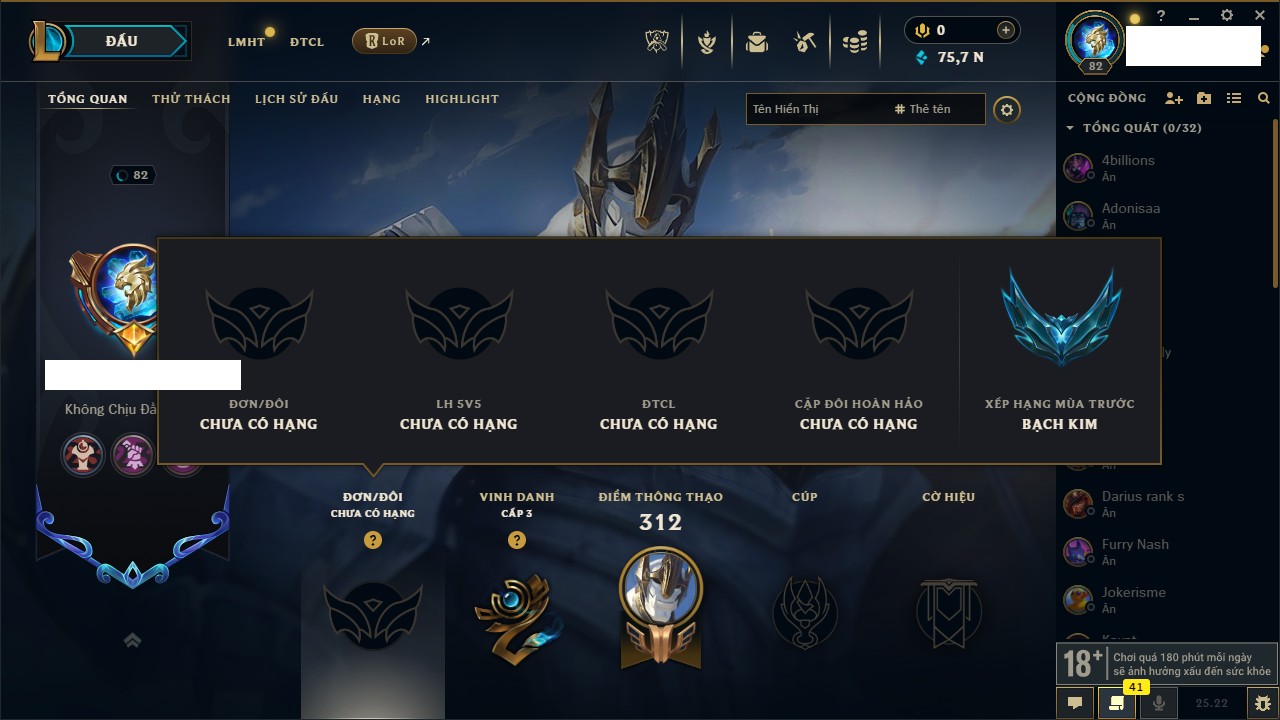Open the Clash trophy icon in top bar
The width and height of the screenshot is (1280, 720).
pyautogui.click(x=657, y=42)
